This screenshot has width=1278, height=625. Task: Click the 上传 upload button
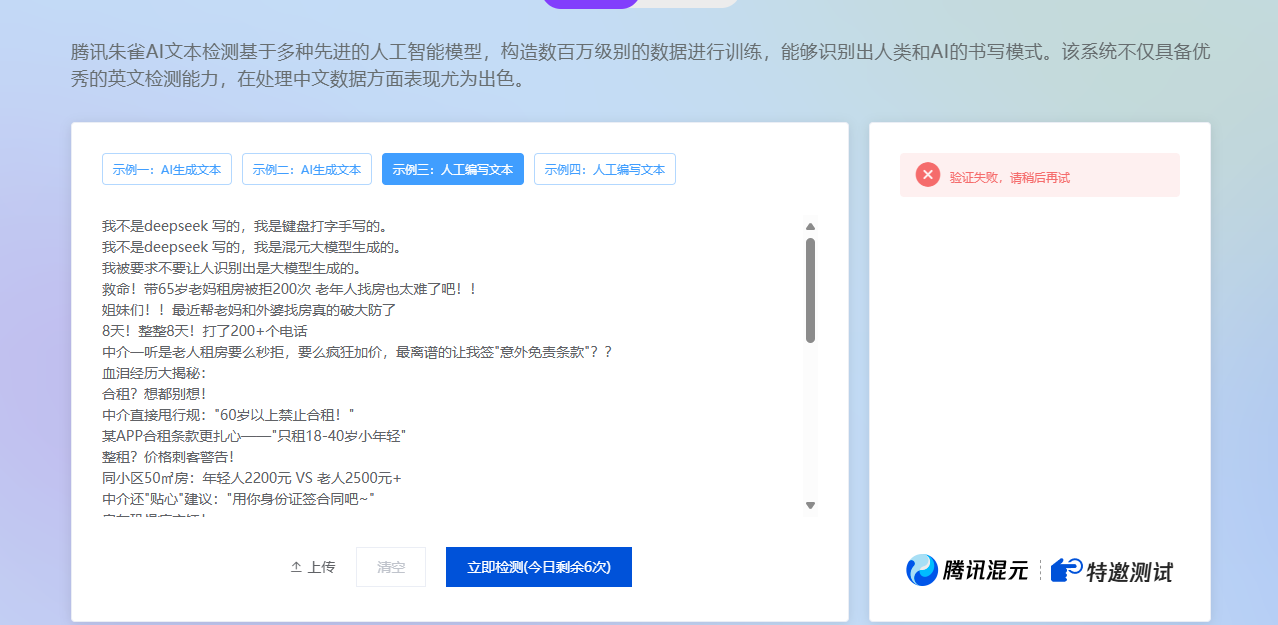[313, 567]
